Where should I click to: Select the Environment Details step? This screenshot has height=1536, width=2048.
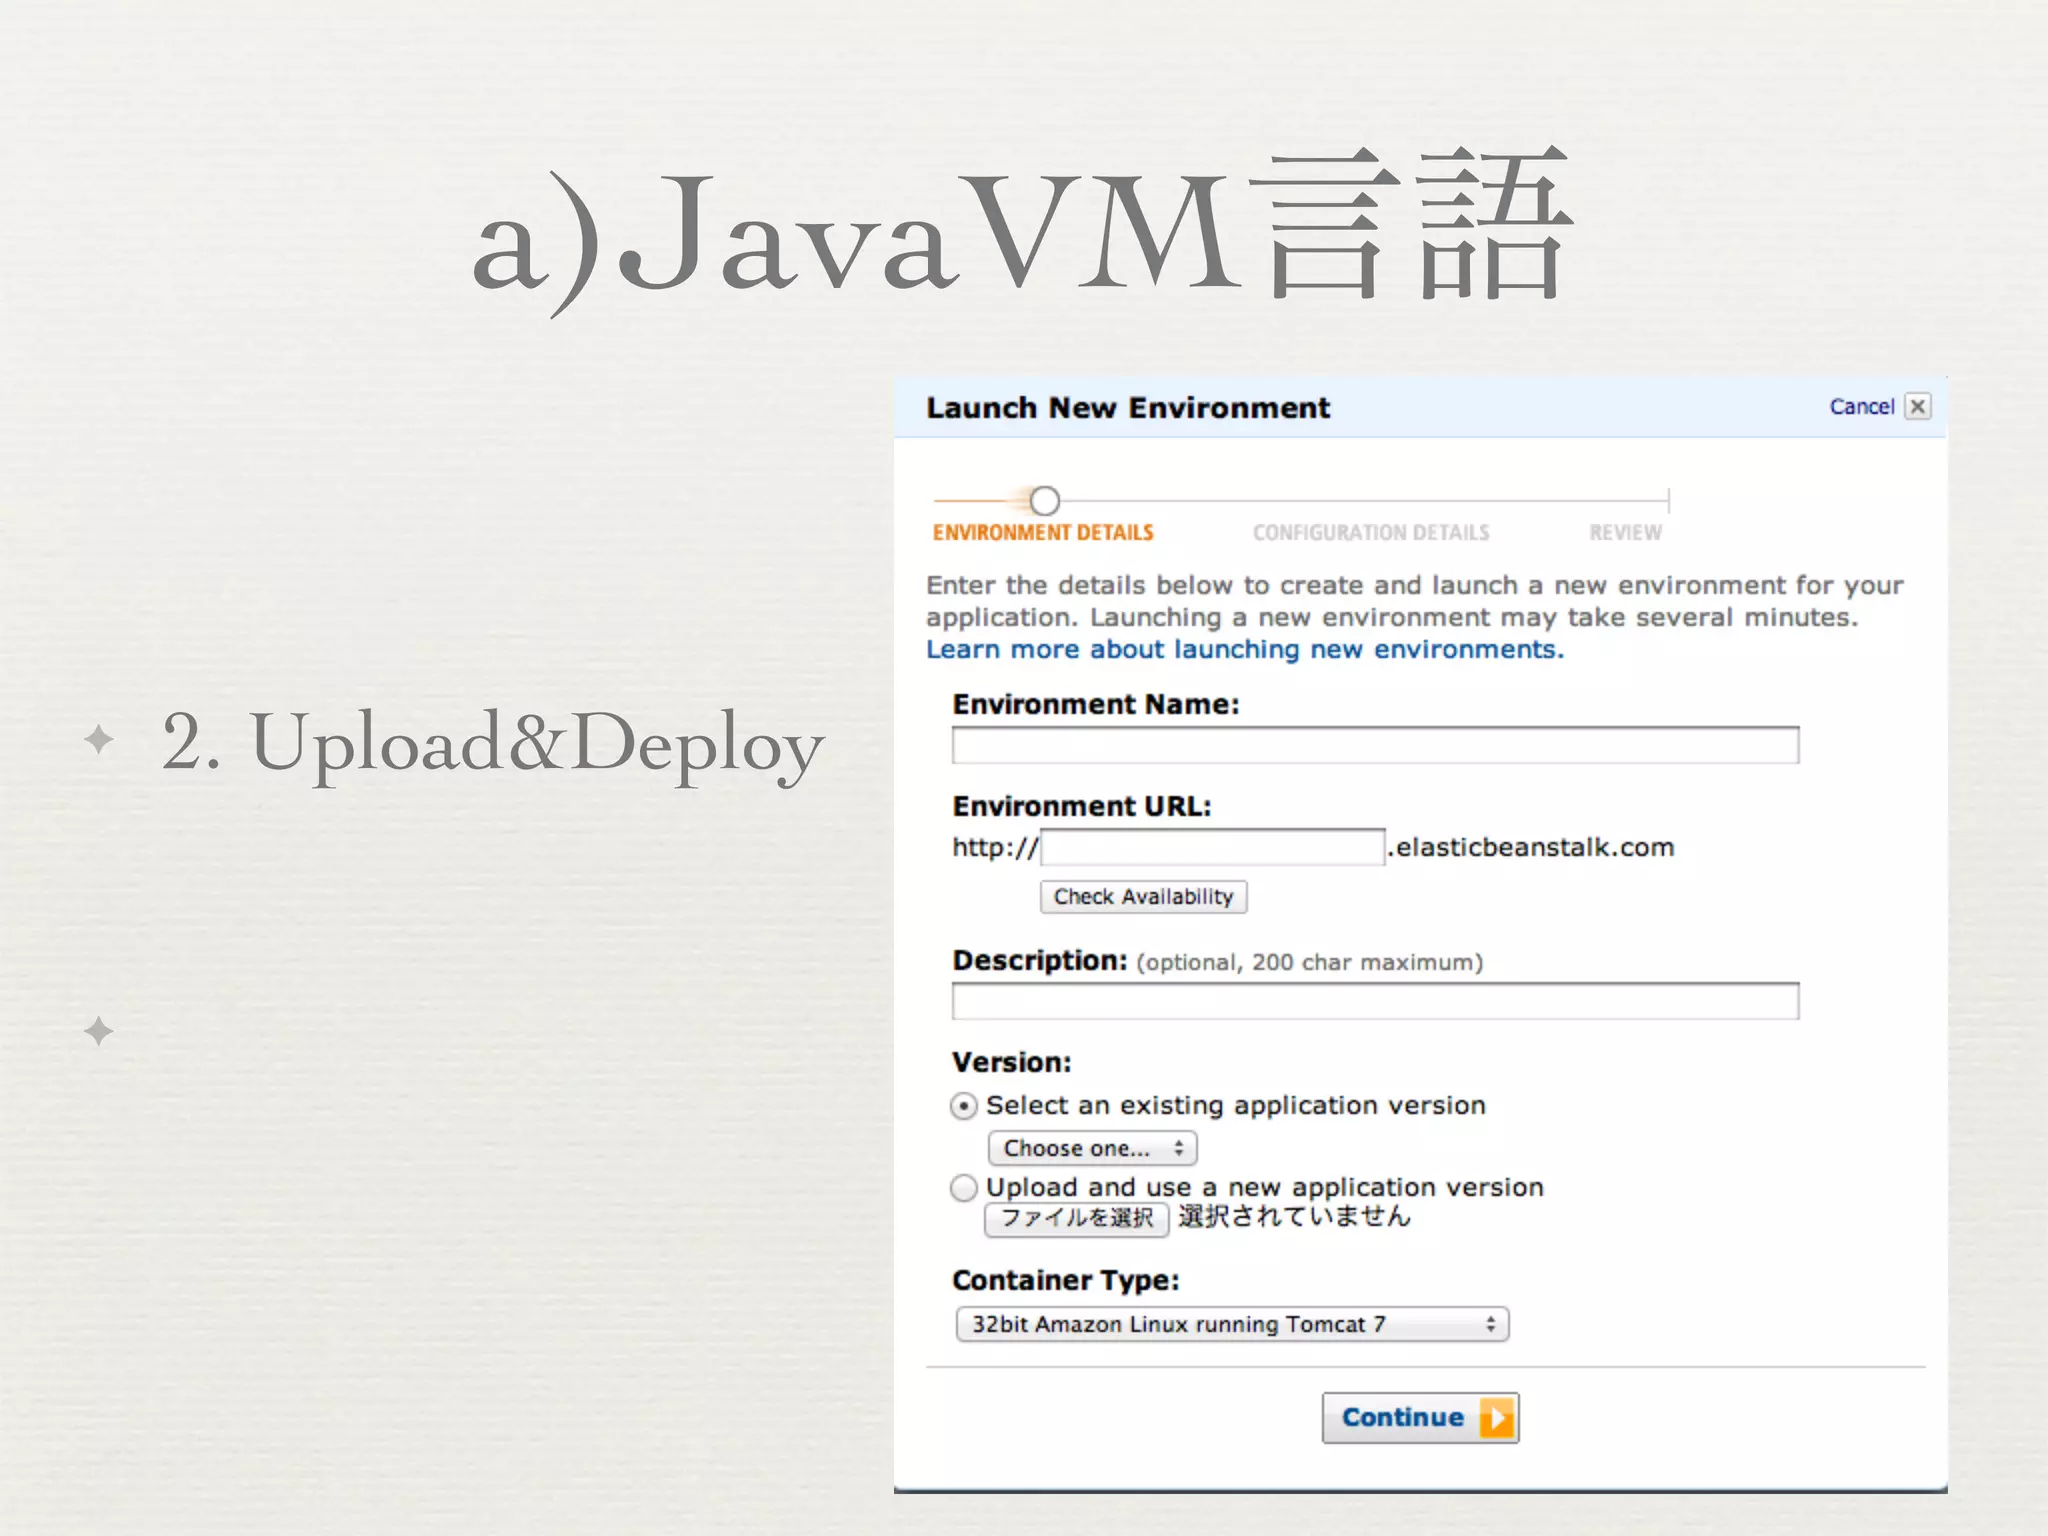click(1043, 532)
